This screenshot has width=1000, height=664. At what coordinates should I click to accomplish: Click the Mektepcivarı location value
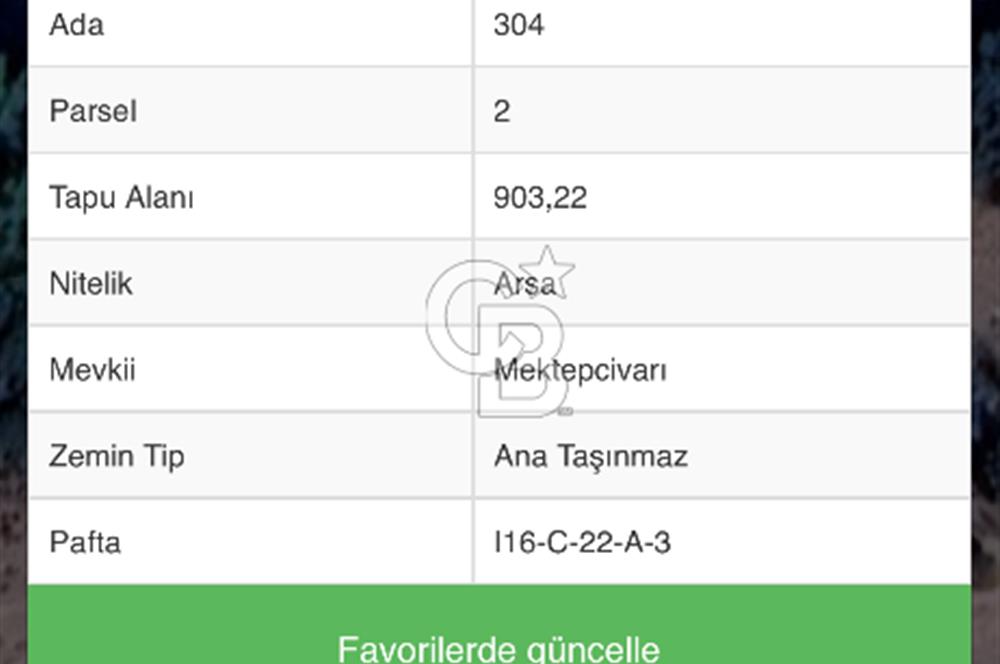(x=581, y=370)
